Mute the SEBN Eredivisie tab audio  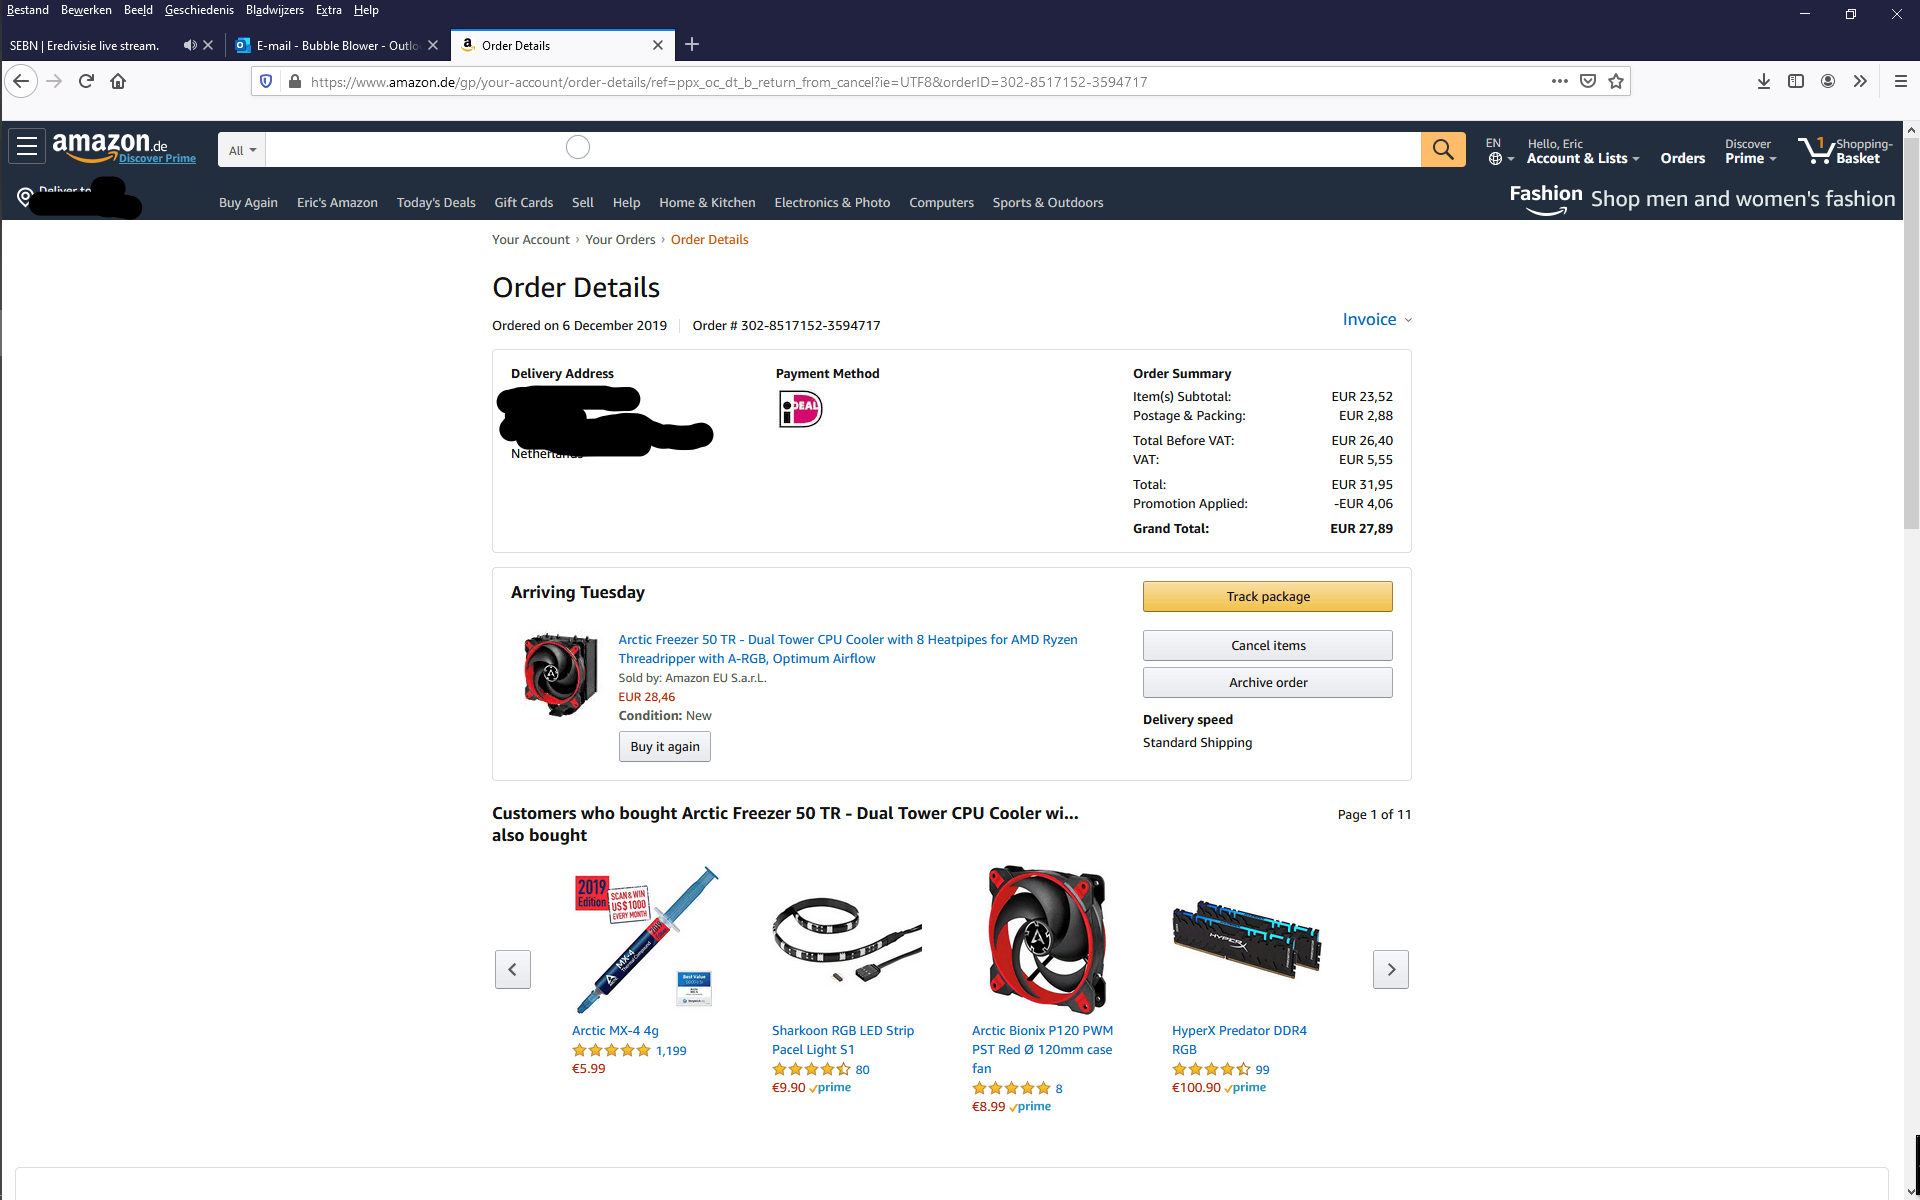click(x=189, y=45)
